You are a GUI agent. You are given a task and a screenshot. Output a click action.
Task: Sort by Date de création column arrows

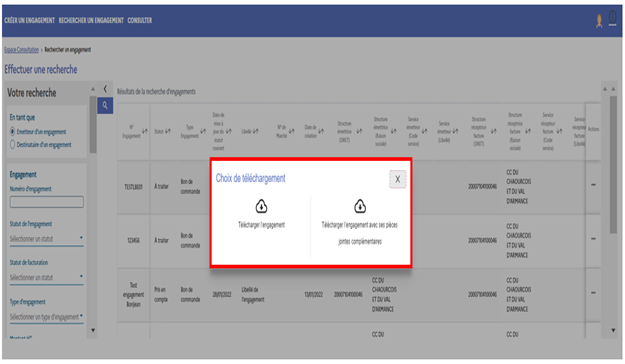321,132
